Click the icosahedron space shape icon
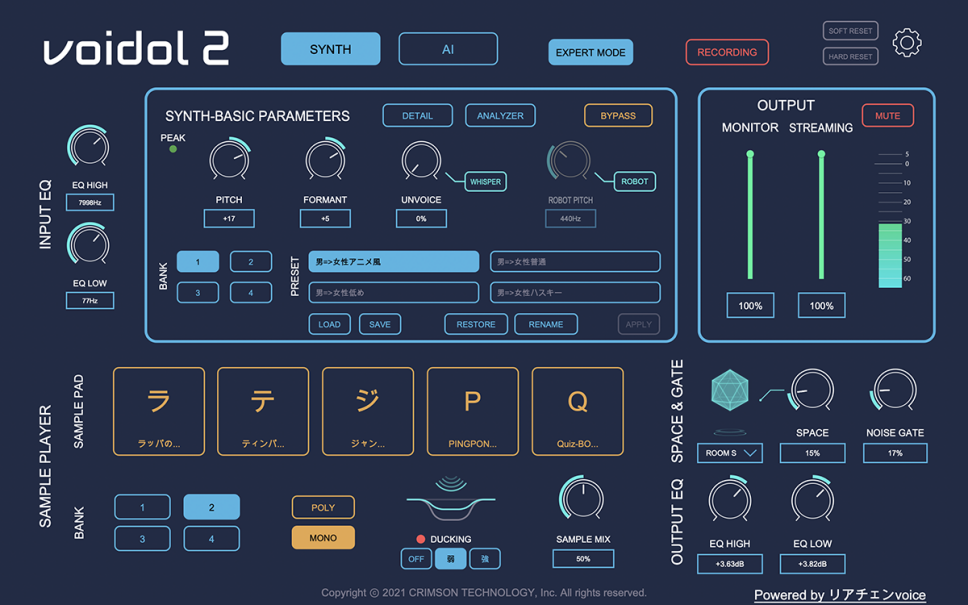The image size is (968, 605). [730, 390]
